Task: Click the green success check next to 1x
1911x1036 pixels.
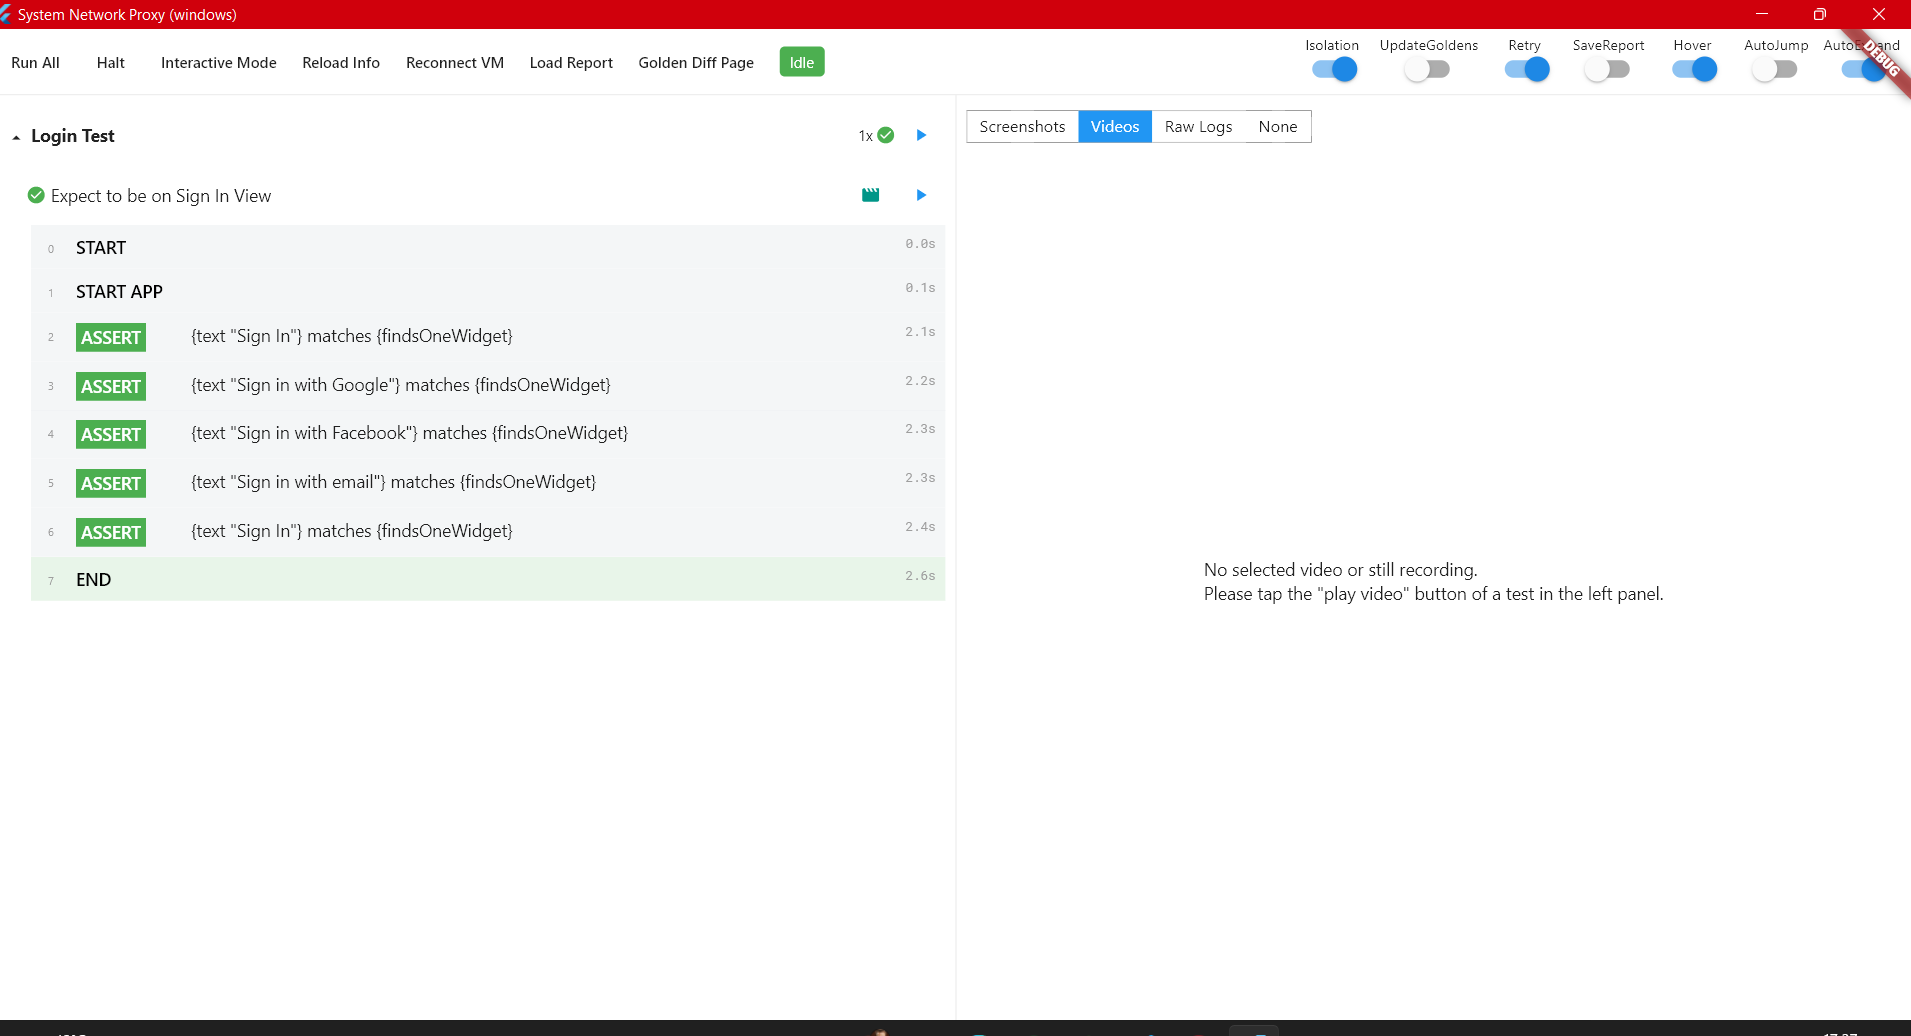Action: click(x=886, y=134)
